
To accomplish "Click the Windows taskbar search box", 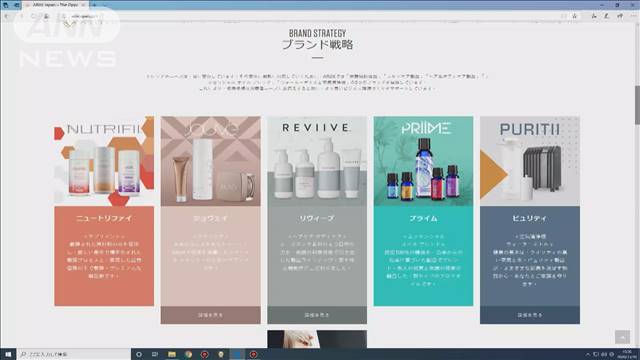I will click(x=73, y=354).
